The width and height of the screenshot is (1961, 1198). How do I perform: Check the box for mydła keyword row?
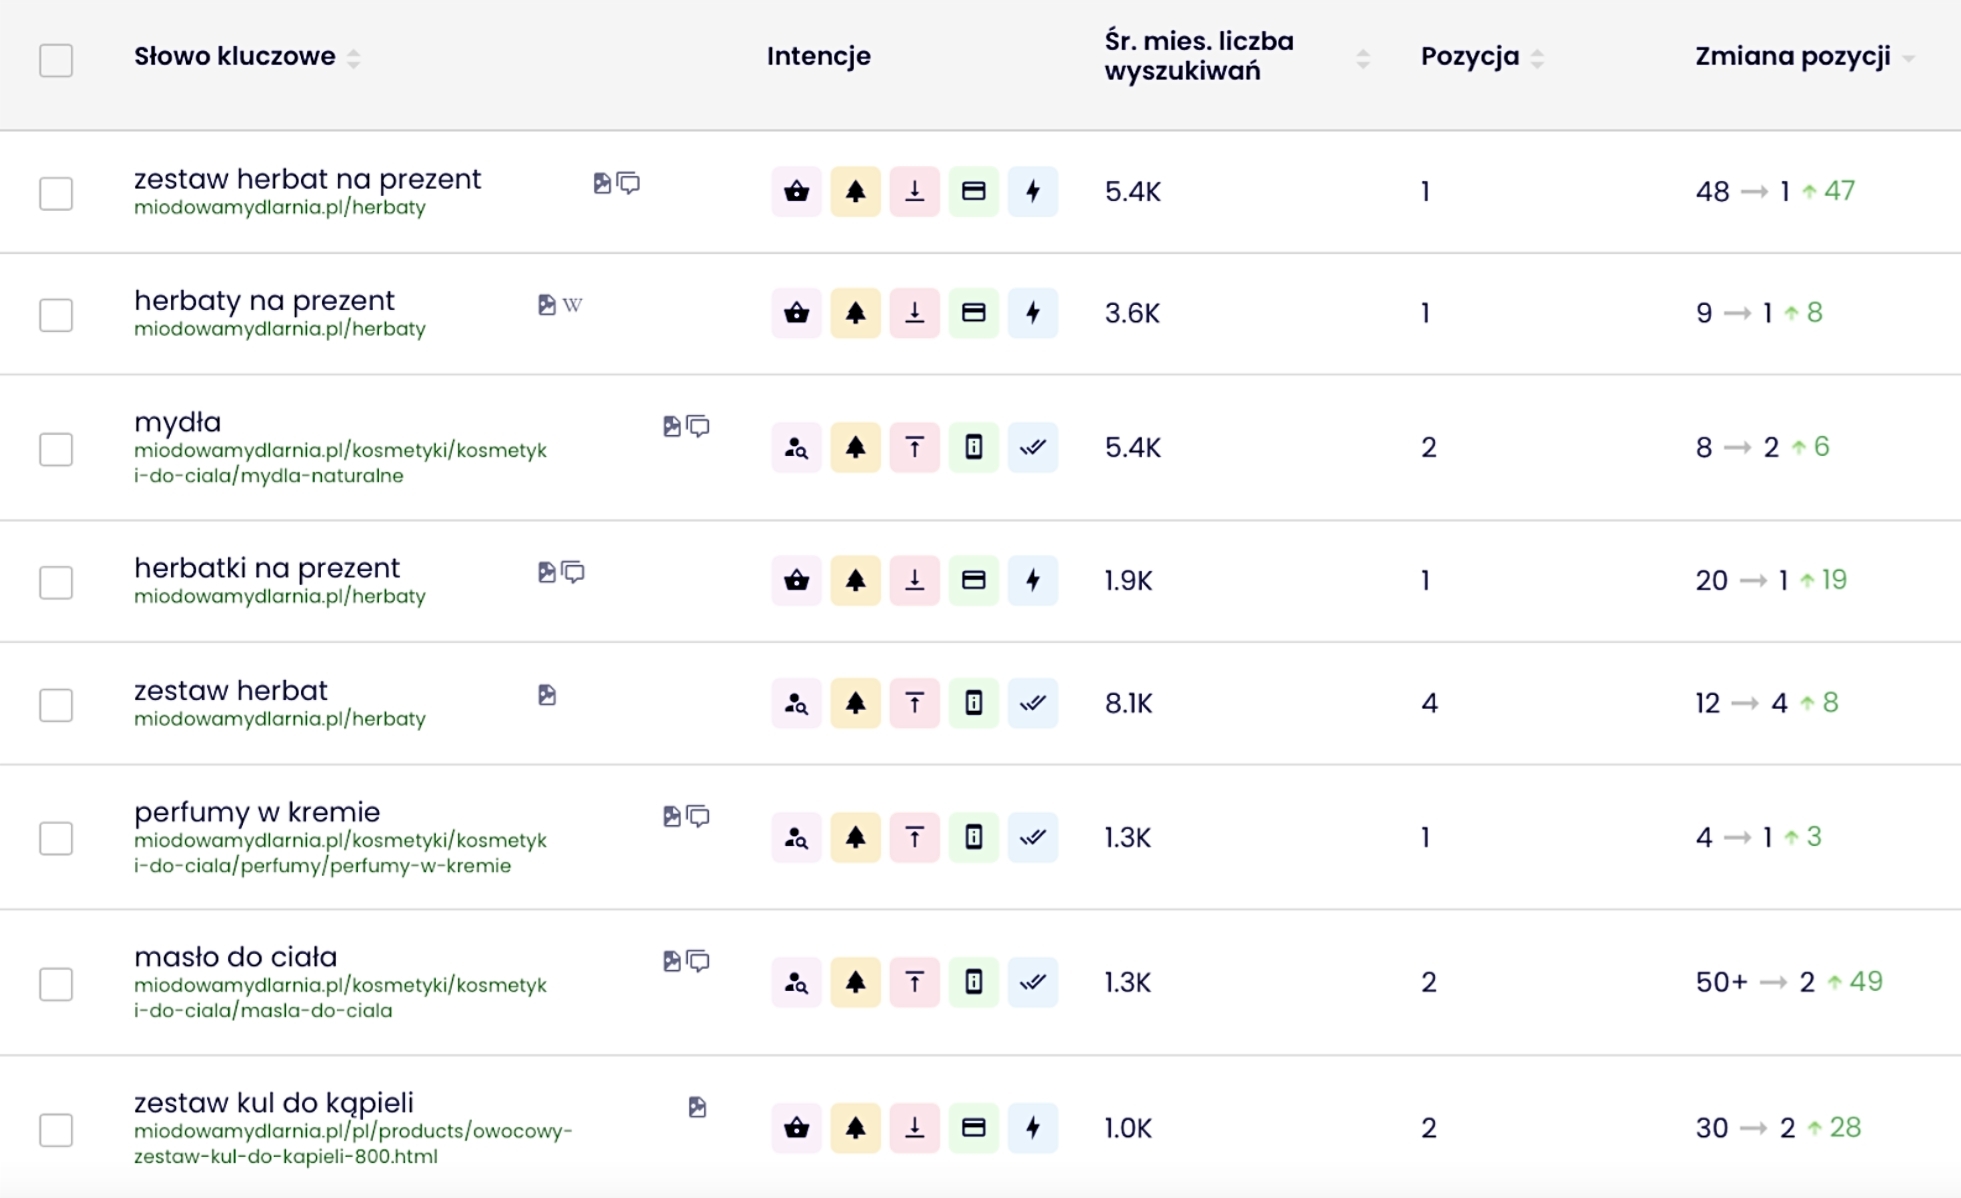pyautogui.click(x=56, y=449)
